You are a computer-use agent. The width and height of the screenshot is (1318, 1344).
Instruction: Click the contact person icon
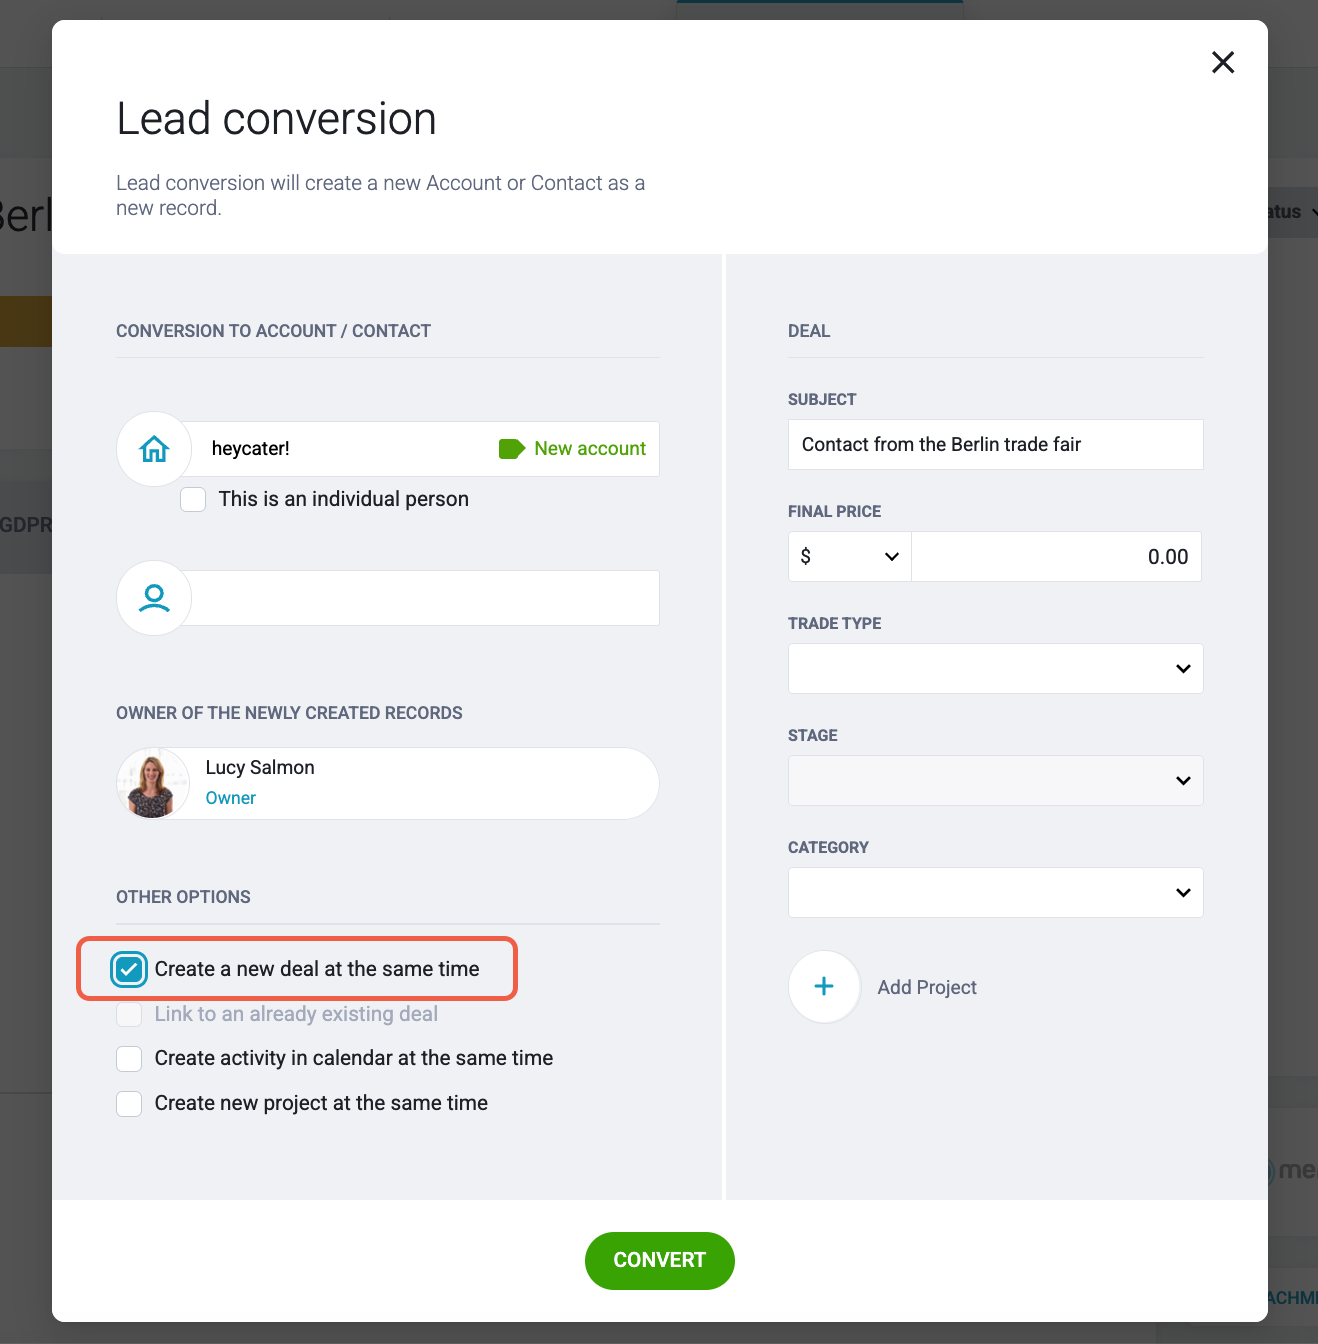point(154,598)
